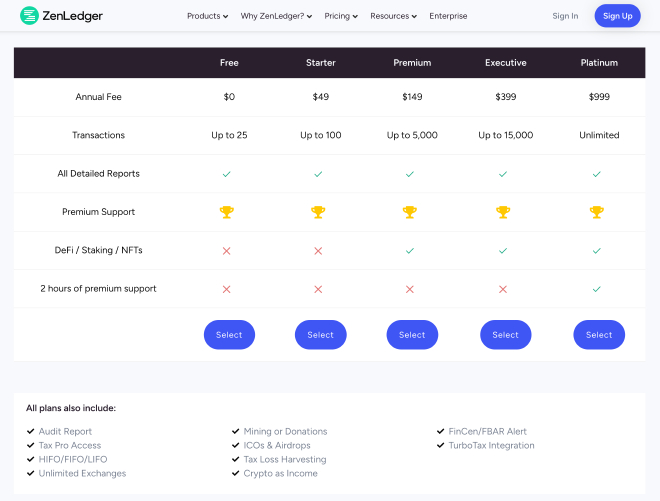Click 2 hours premium support X for Free
Viewport: 660px width, 501px height.
pyautogui.click(x=226, y=289)
